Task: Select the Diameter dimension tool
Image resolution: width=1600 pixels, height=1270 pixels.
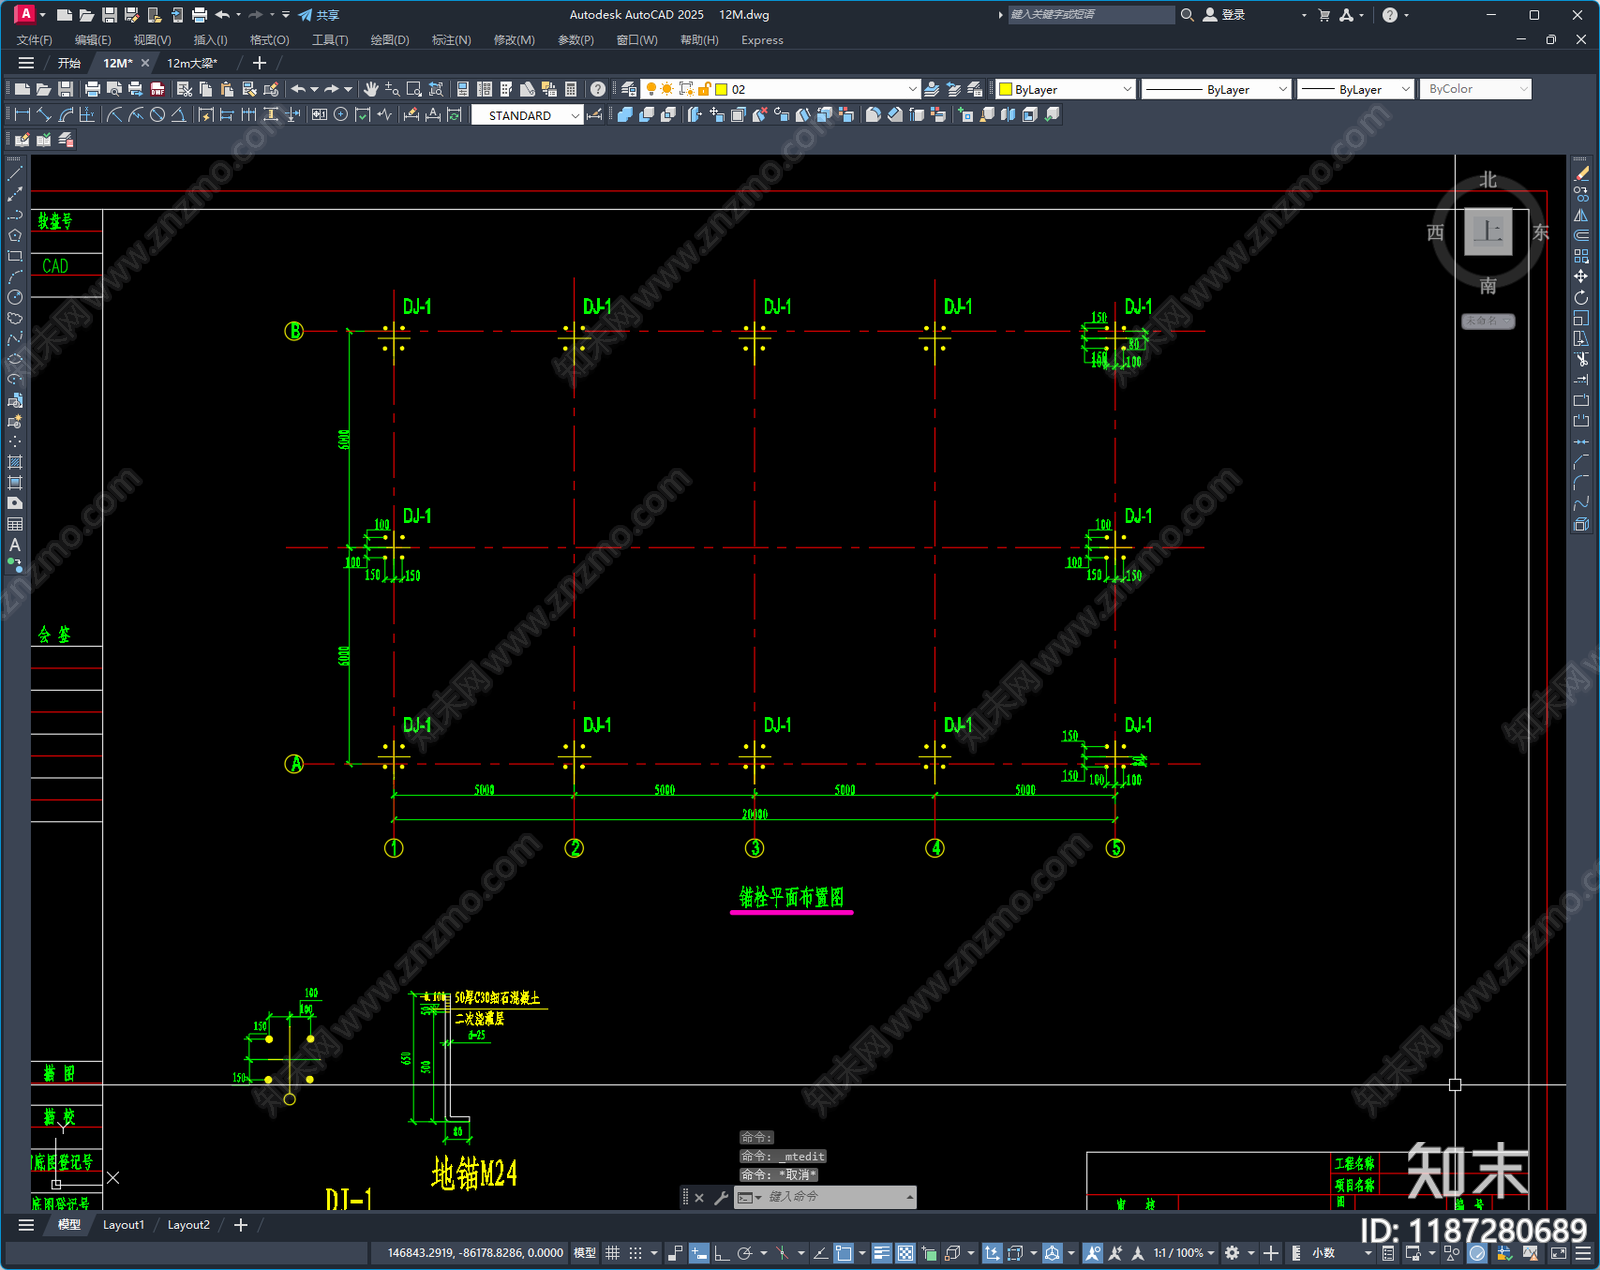Action: tap(157, 115)
